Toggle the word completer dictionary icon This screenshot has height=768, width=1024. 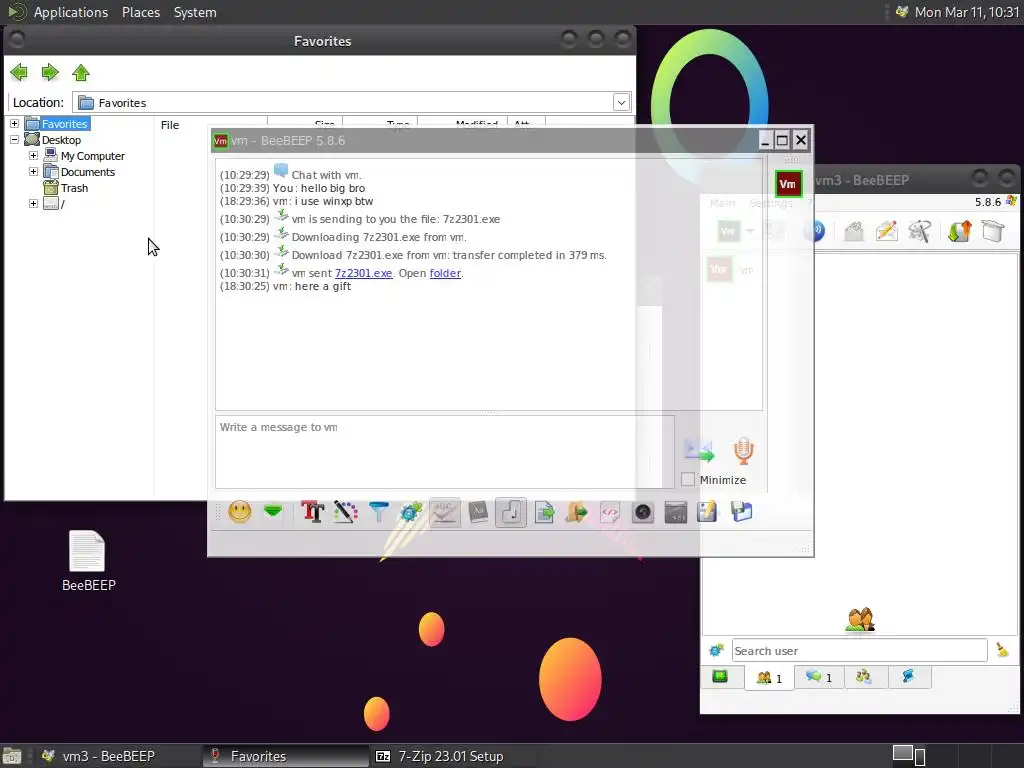pyautogui.click(x=478, y=511)
